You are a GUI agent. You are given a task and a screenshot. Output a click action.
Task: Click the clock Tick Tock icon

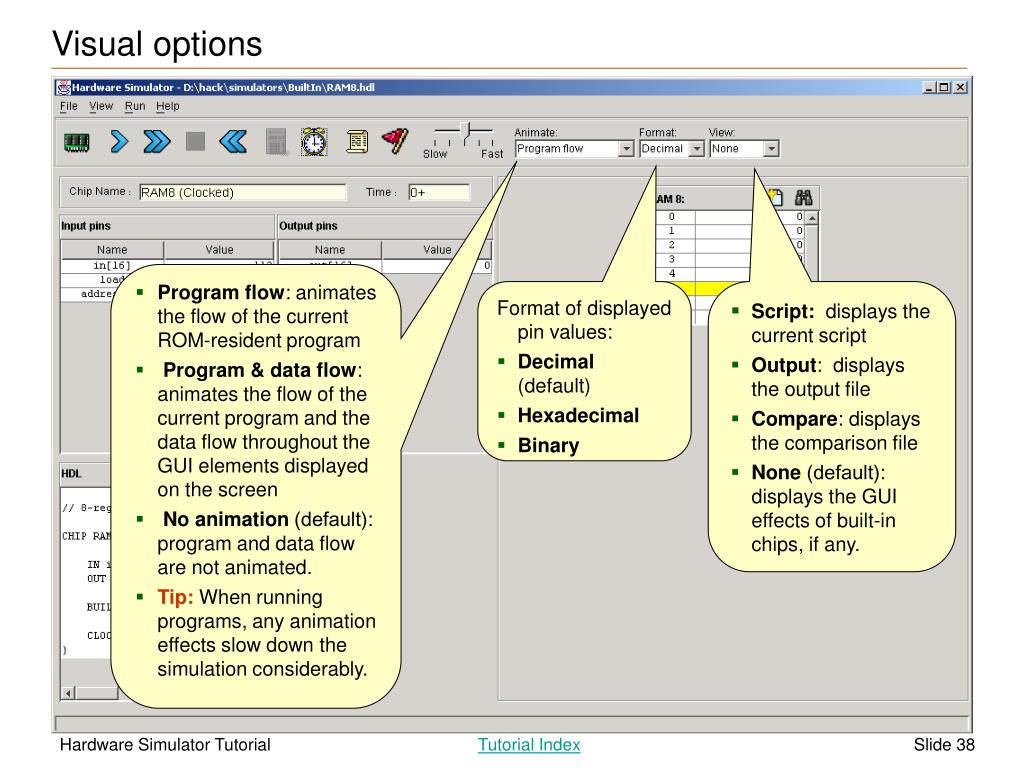point(314,141)
